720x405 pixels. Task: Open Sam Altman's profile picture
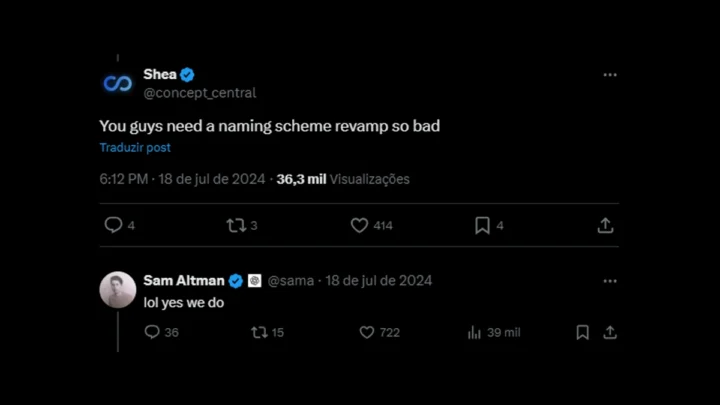coord(118,289)
